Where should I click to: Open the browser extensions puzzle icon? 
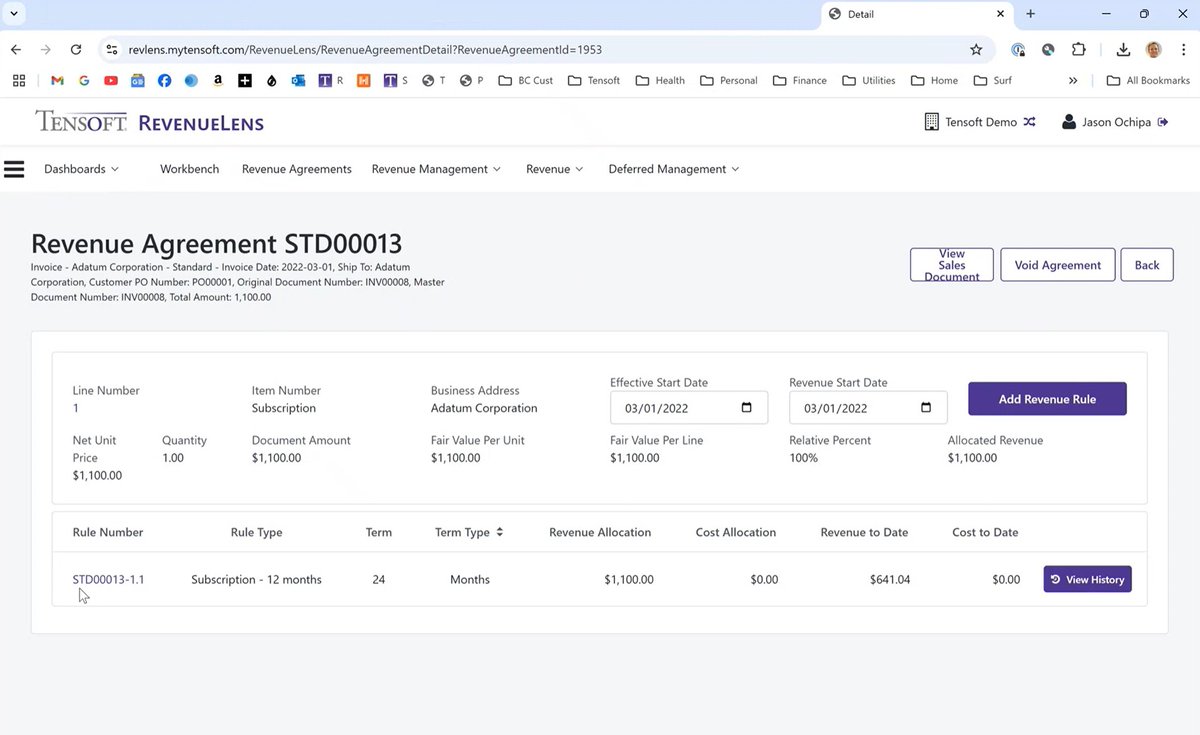(1079, 48)
